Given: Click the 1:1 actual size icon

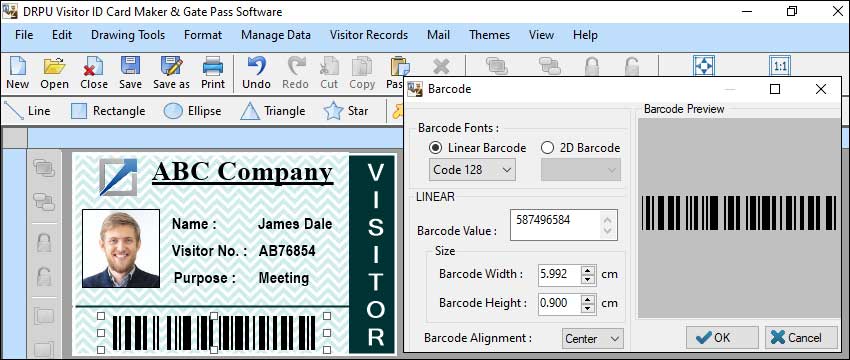Looking at the screenshot, I should [x=780, y=66].
